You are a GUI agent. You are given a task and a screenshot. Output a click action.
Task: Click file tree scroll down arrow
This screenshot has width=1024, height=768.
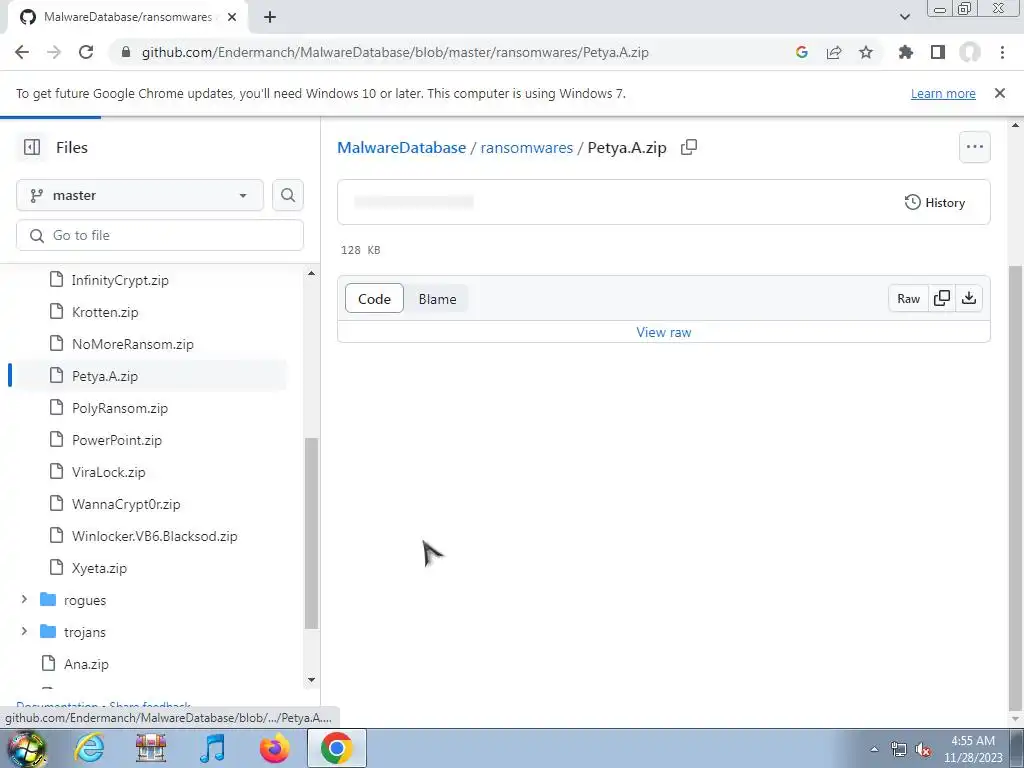tap(312, 680)
